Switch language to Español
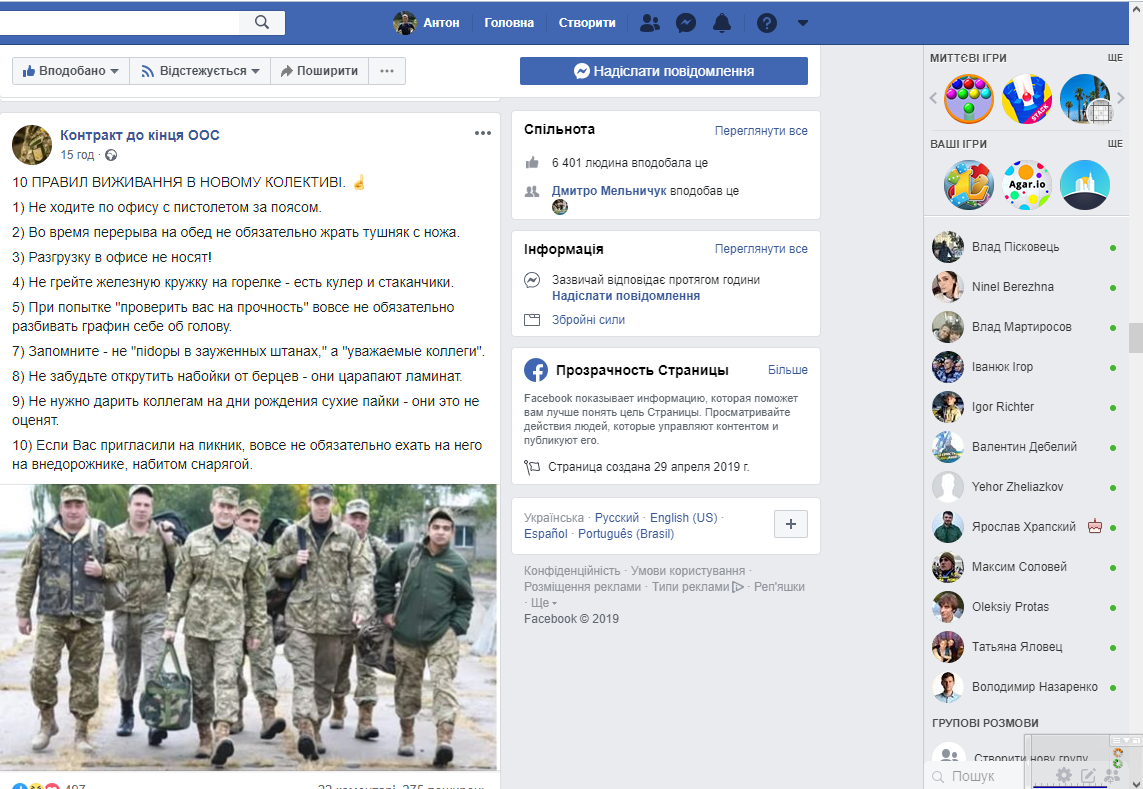Viewport: 1143px width, 789px height. pyautogui.click(x=545, y=533)
